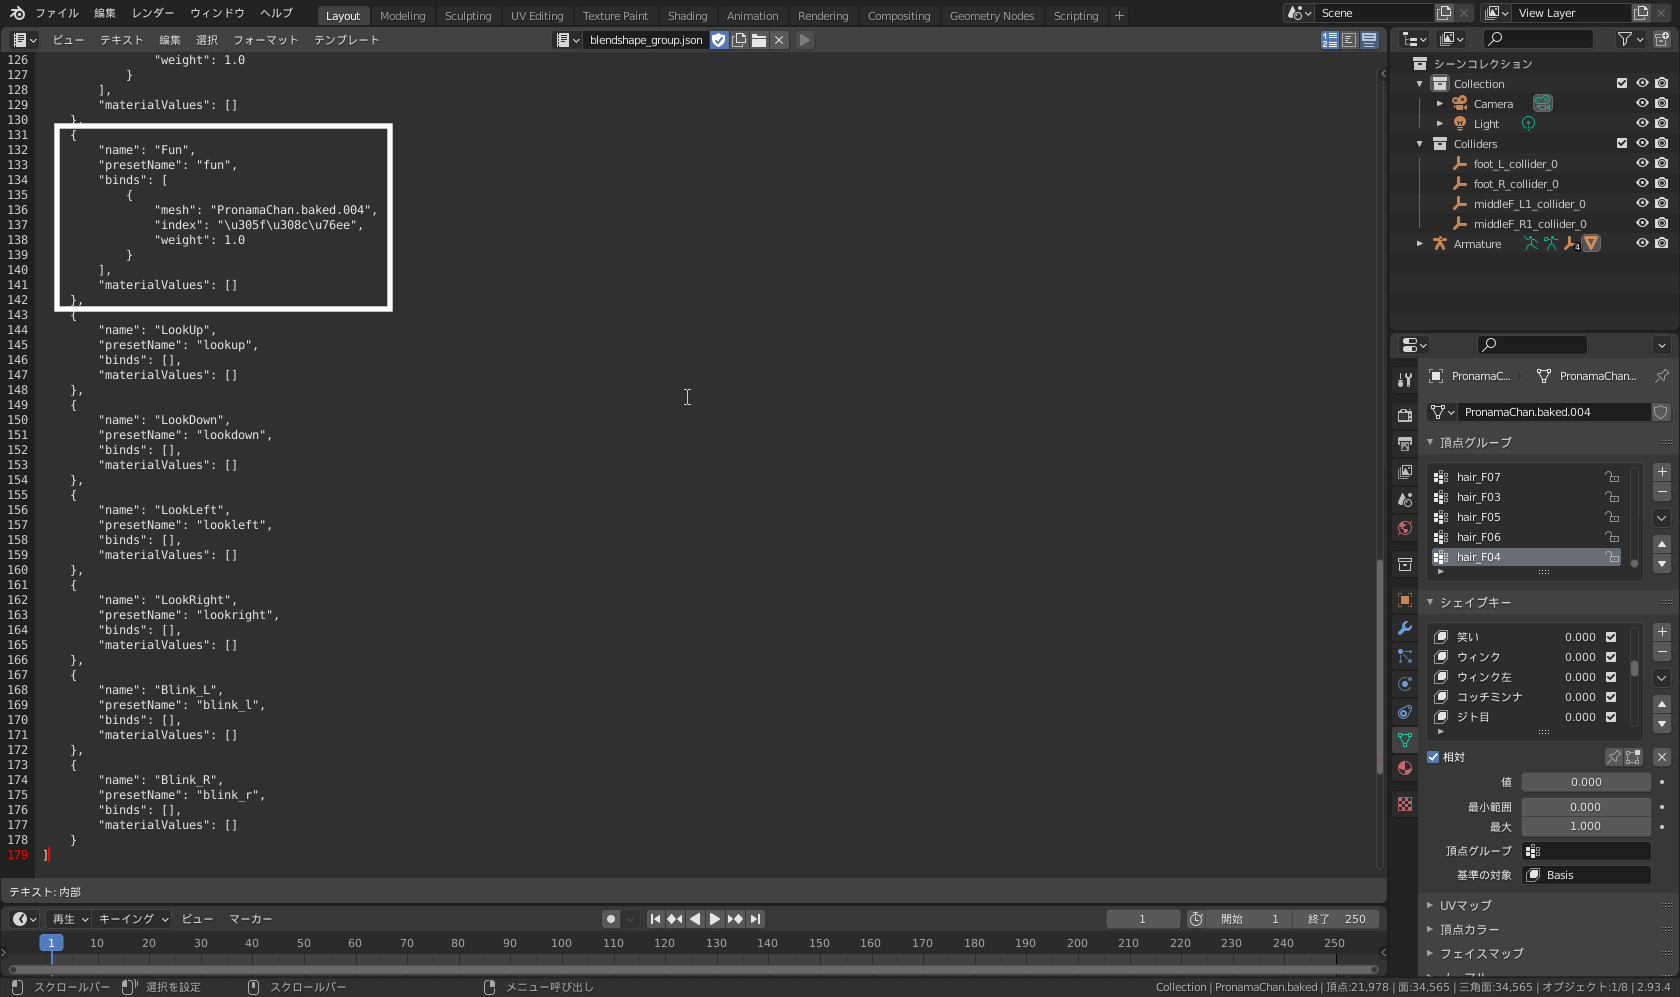This screenshot has height=997, width=1680.
Task: Open the Material properties tab
Action: [1405, 768]
